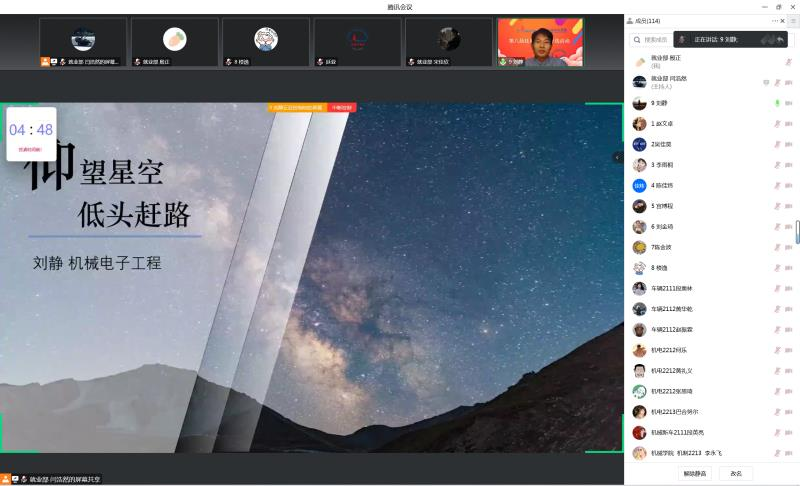The image size is (800, 486).
Task: Click the WhatsApp-style avatar of 机电2212张旭琦
Action: [x=639, y=391]
